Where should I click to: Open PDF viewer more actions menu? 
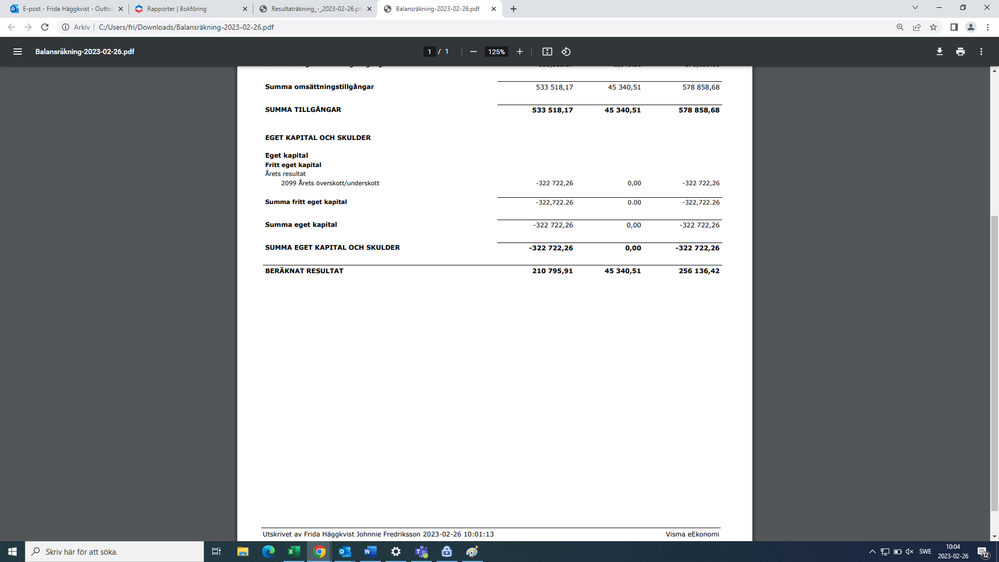981,51
